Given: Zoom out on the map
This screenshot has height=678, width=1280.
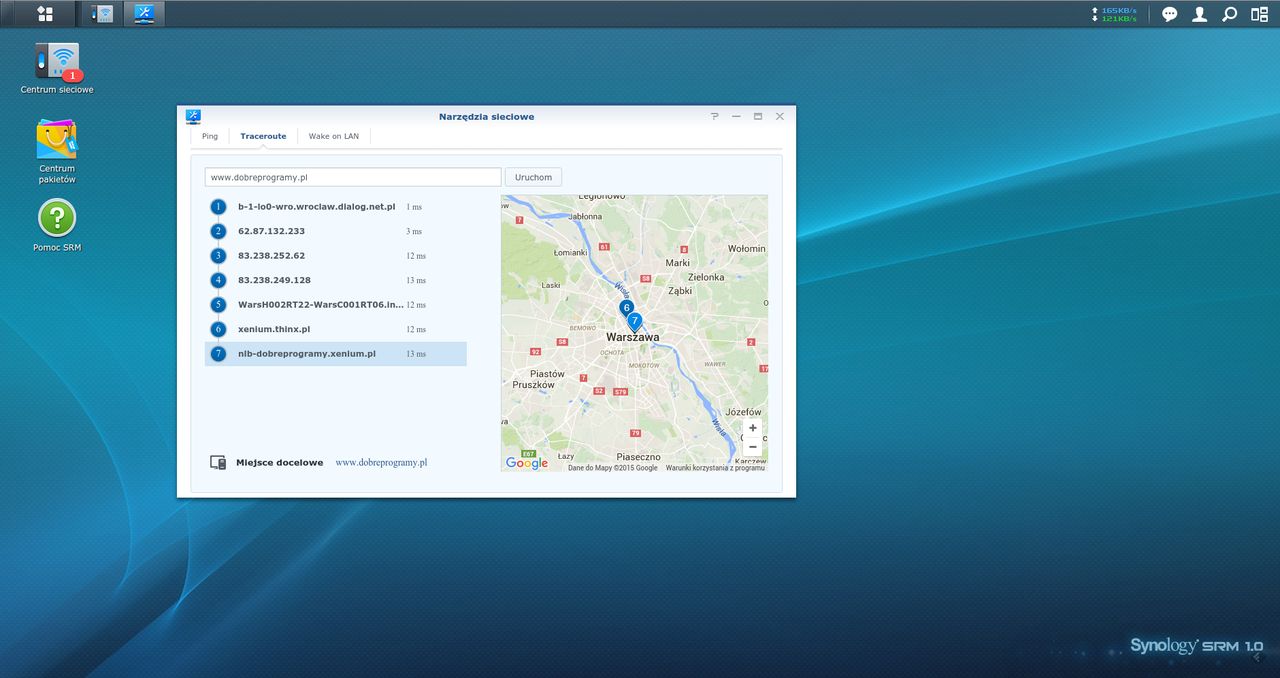Looking at the screenshot, I should [752, 446].
